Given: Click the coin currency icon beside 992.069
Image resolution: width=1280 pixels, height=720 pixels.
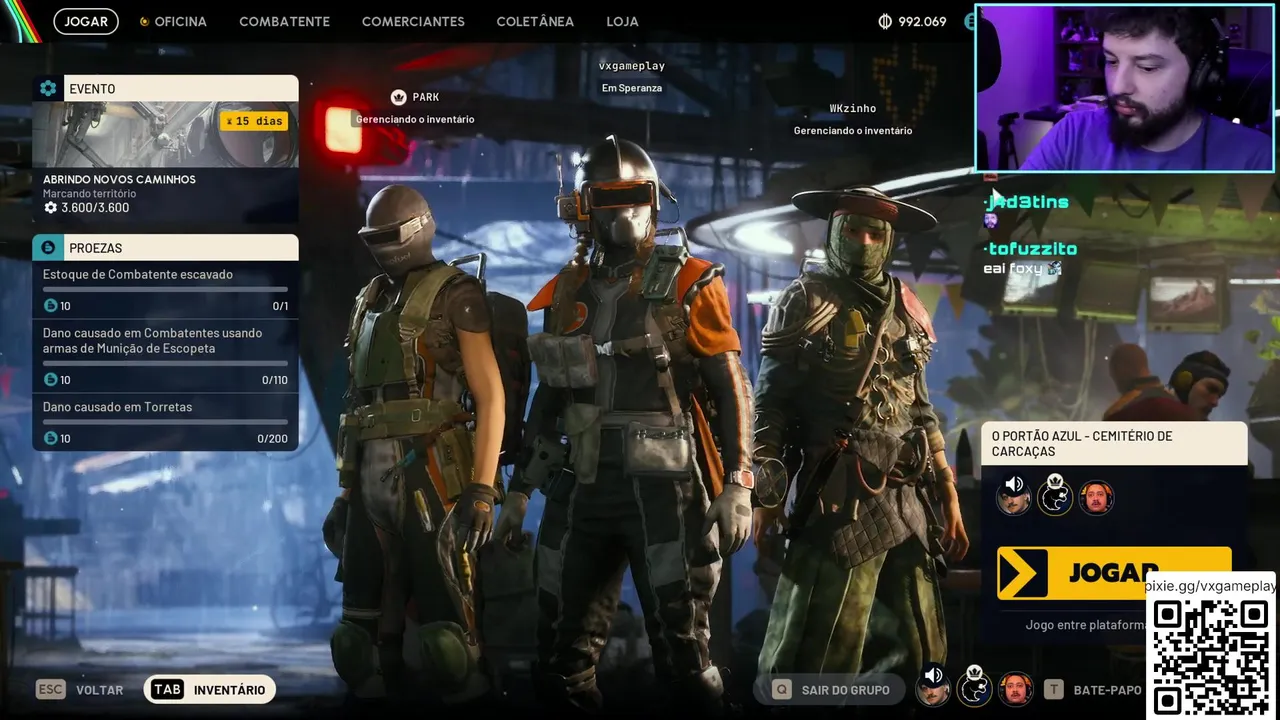Looking at the screenshot, I should coord(885,21).
